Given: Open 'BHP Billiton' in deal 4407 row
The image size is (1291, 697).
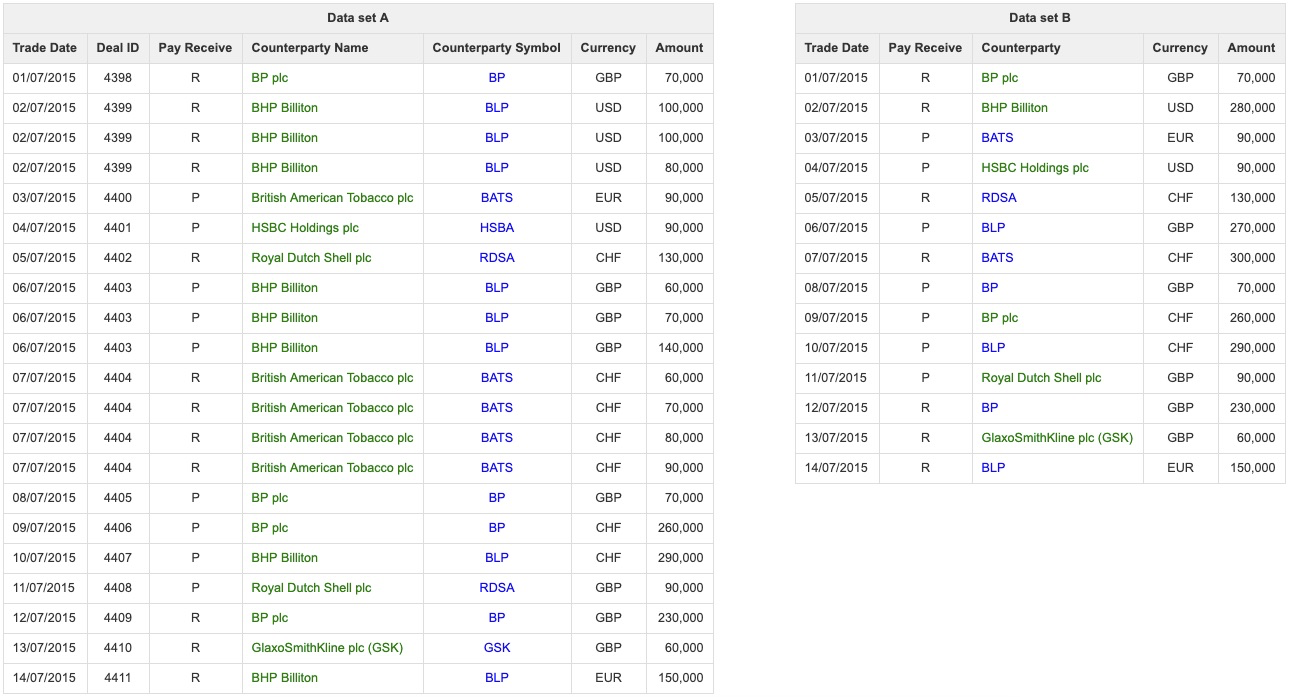Looking at the screenshot, I should 285,558.
